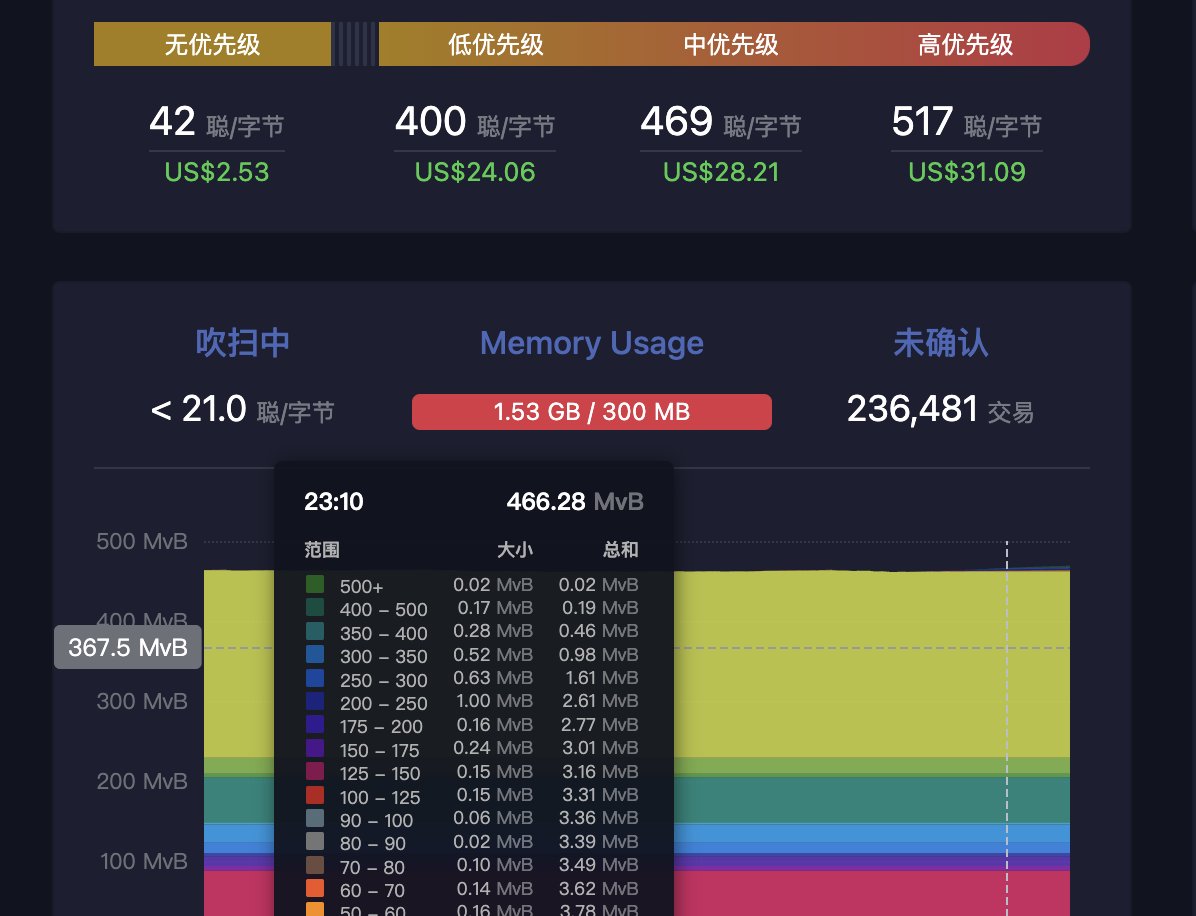Click the 1.53 GB / 300 MB memory bar
Viewport: 1196px width, 916px height.
click(x=592, y=412)
